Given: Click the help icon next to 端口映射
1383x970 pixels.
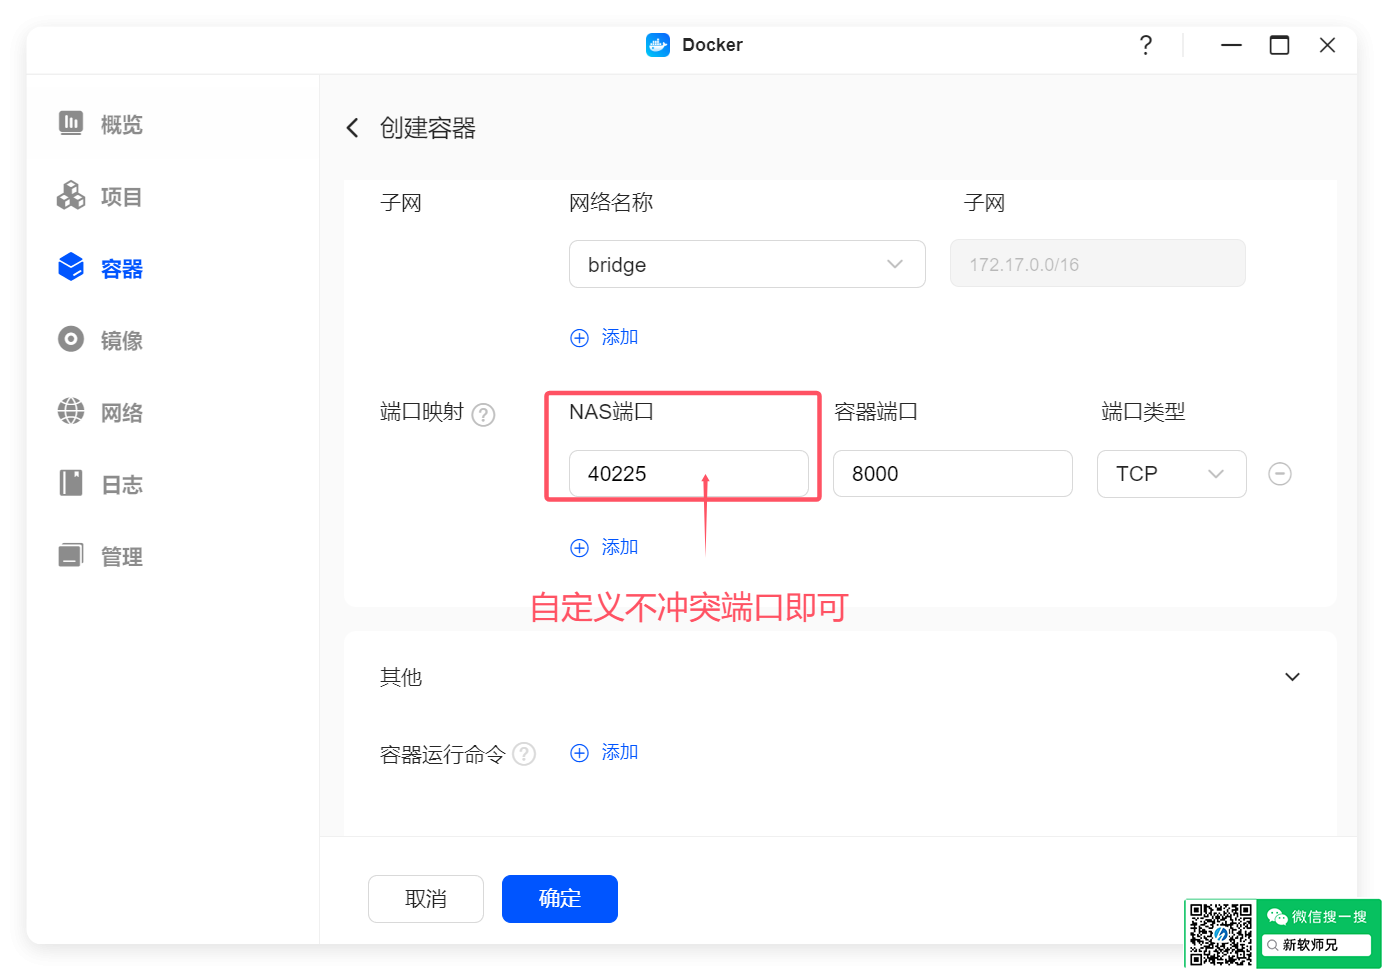Looking at the screenshot, I should 483,414.
